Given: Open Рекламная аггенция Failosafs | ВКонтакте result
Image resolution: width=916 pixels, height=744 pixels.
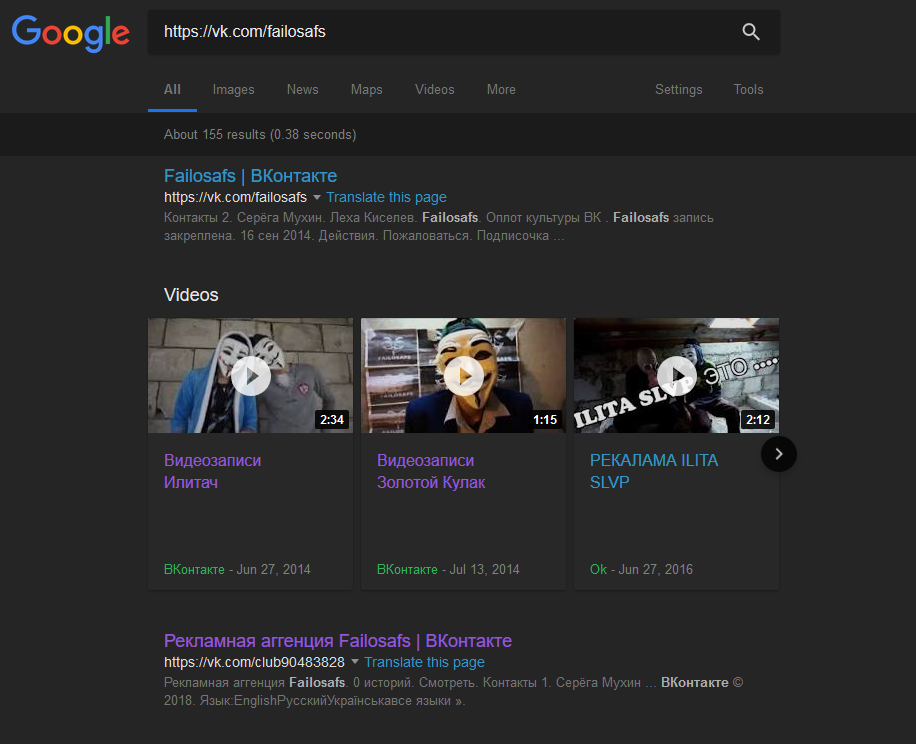Looking at the screenshot, I should point(338,641).
